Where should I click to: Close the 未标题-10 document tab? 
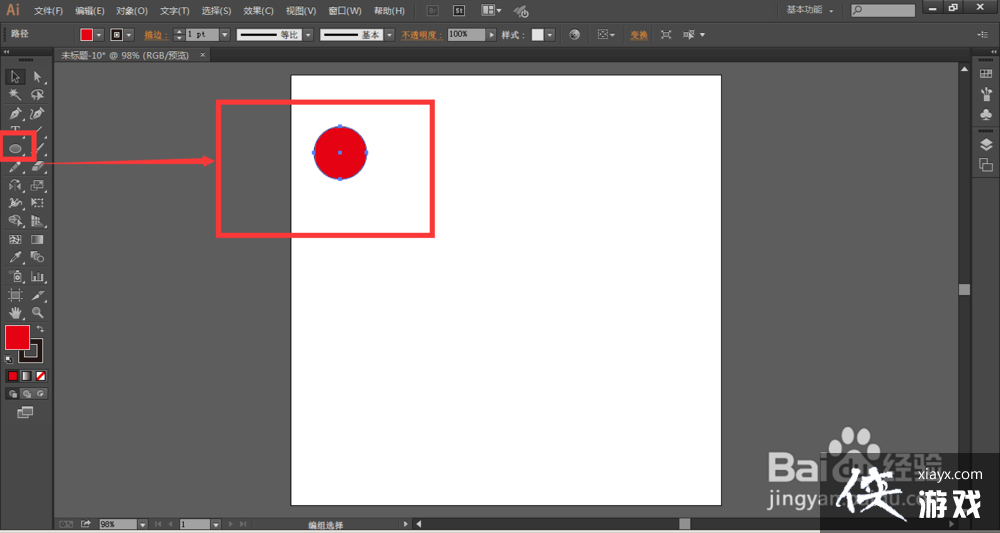(203, 55)
